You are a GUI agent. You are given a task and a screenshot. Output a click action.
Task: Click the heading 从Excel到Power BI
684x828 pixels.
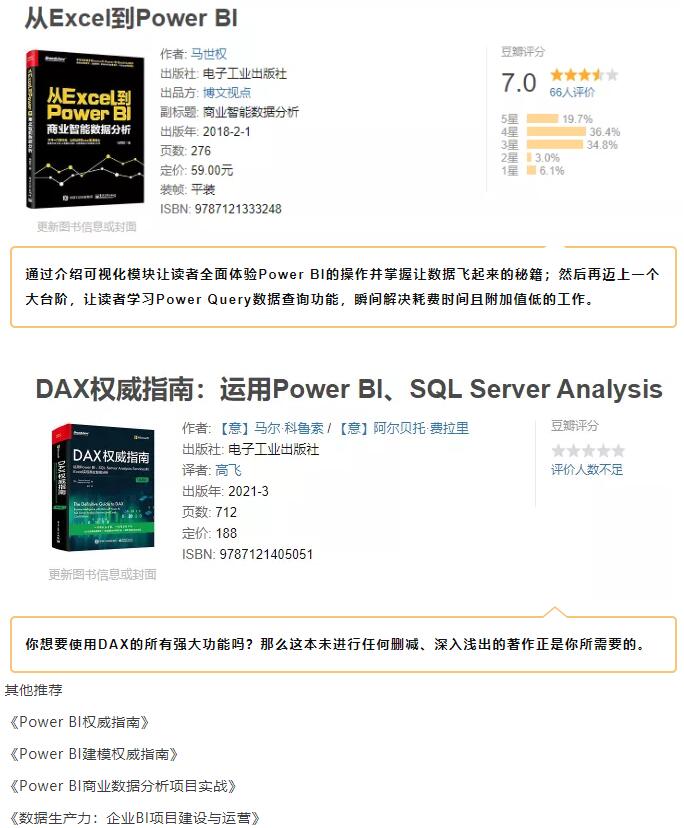[132, 18]
